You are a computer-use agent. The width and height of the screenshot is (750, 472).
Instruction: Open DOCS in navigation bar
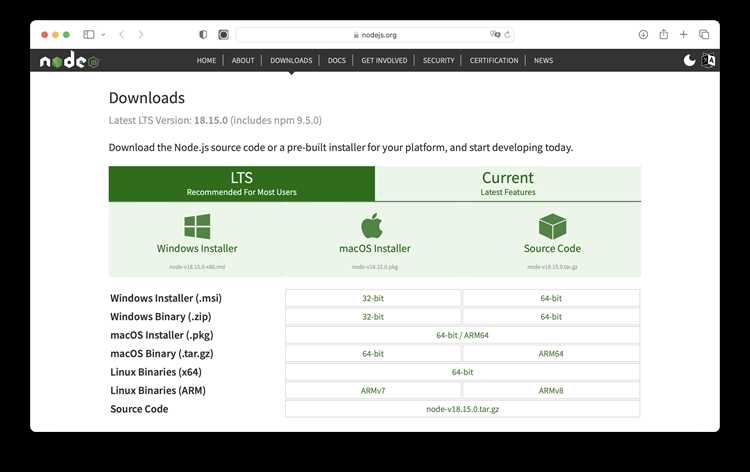point(337,61)
